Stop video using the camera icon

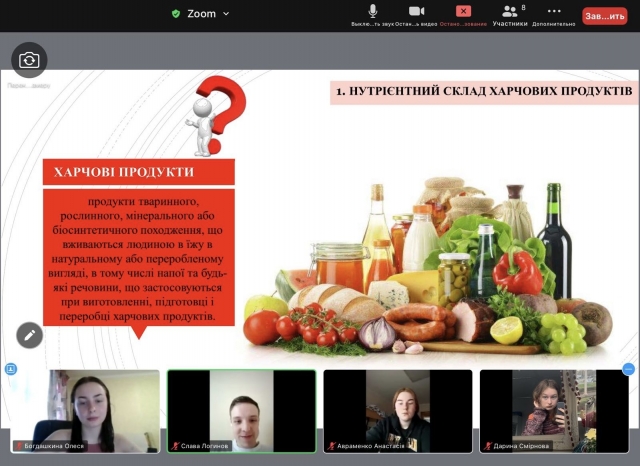point(417,12)
